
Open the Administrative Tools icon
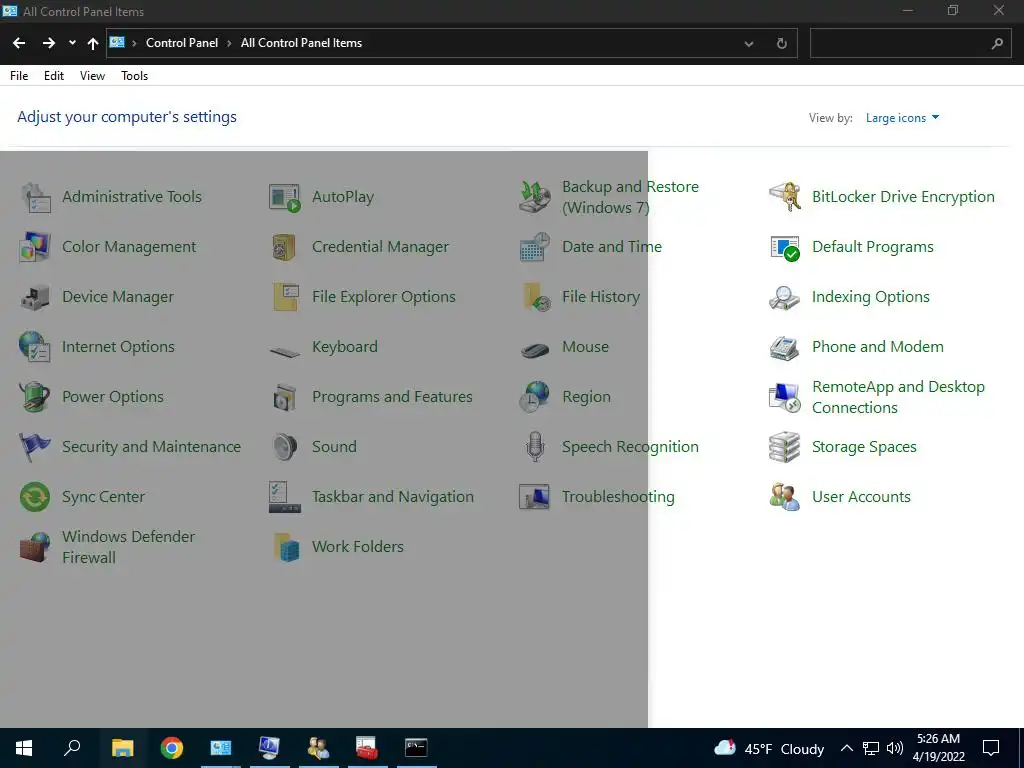[x=35, y=197]
